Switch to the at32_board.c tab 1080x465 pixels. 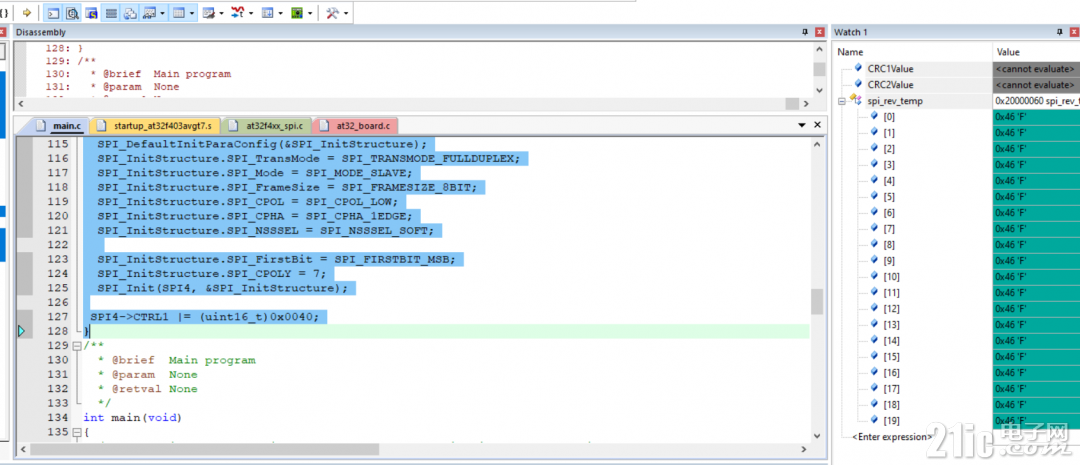pos(355,126)
